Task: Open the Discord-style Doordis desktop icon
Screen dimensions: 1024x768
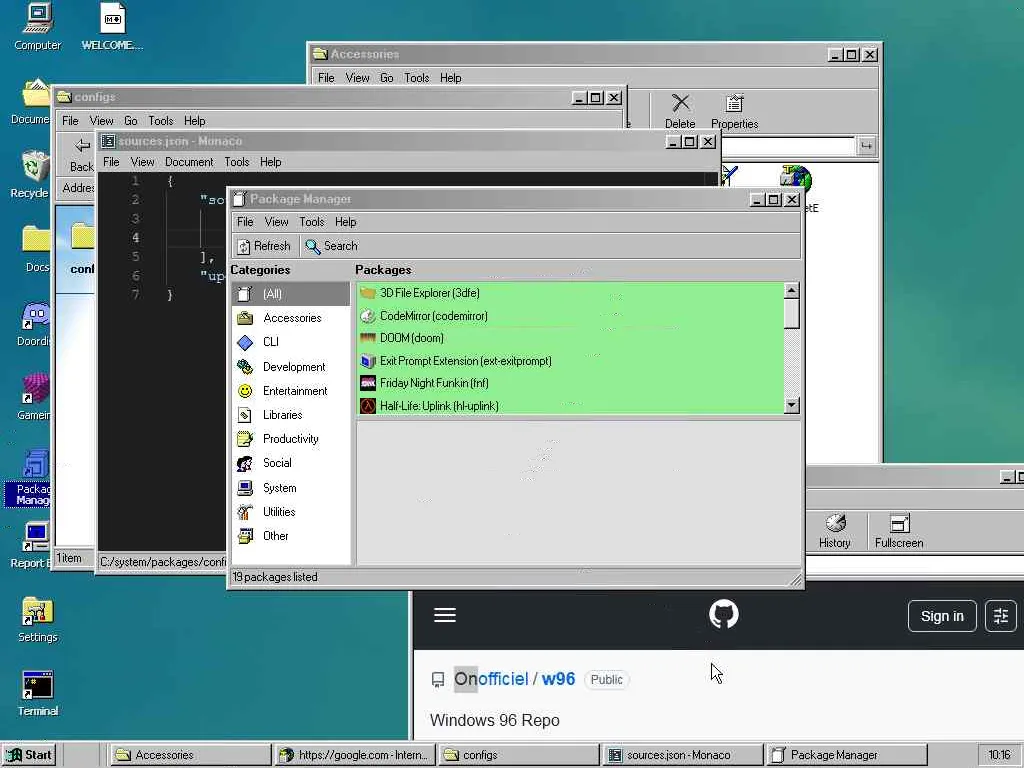Action: pyautogui.click(x=33, y=324)
